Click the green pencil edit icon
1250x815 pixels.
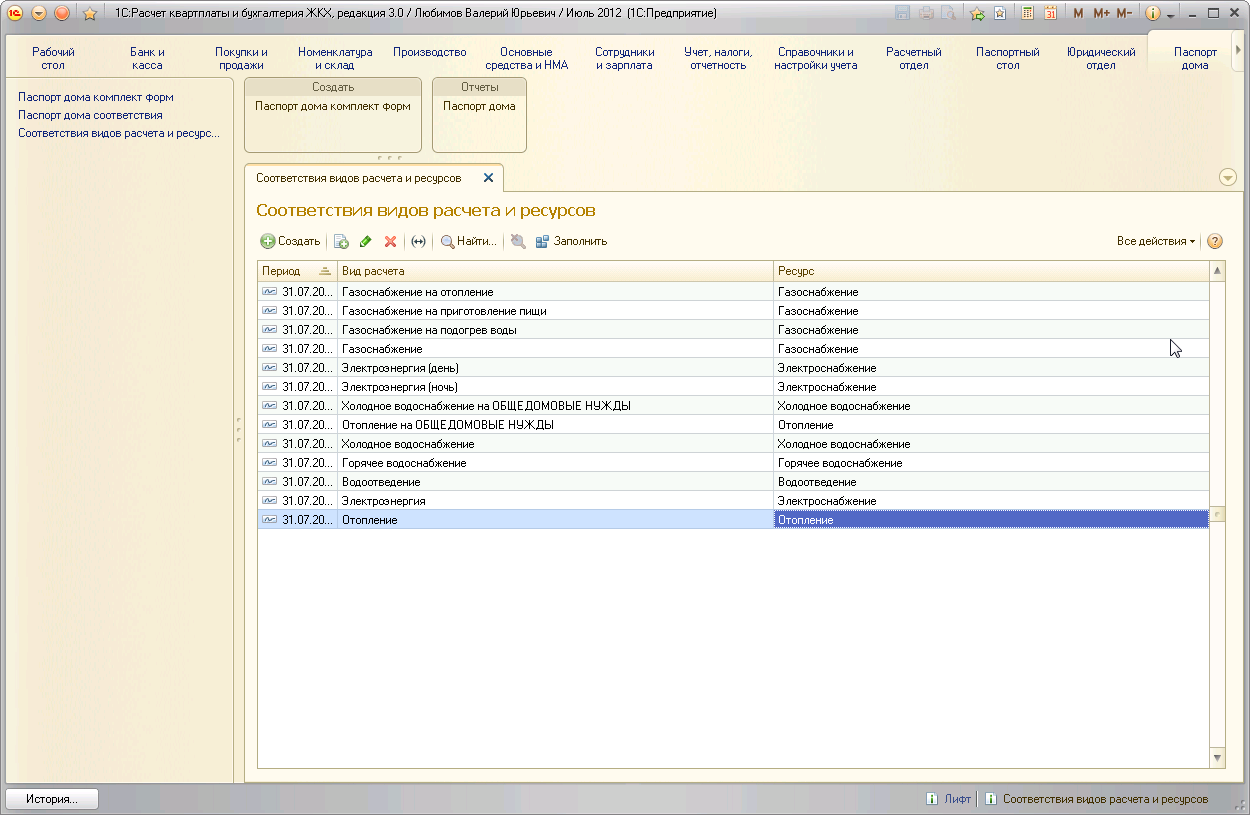(365, 241)
